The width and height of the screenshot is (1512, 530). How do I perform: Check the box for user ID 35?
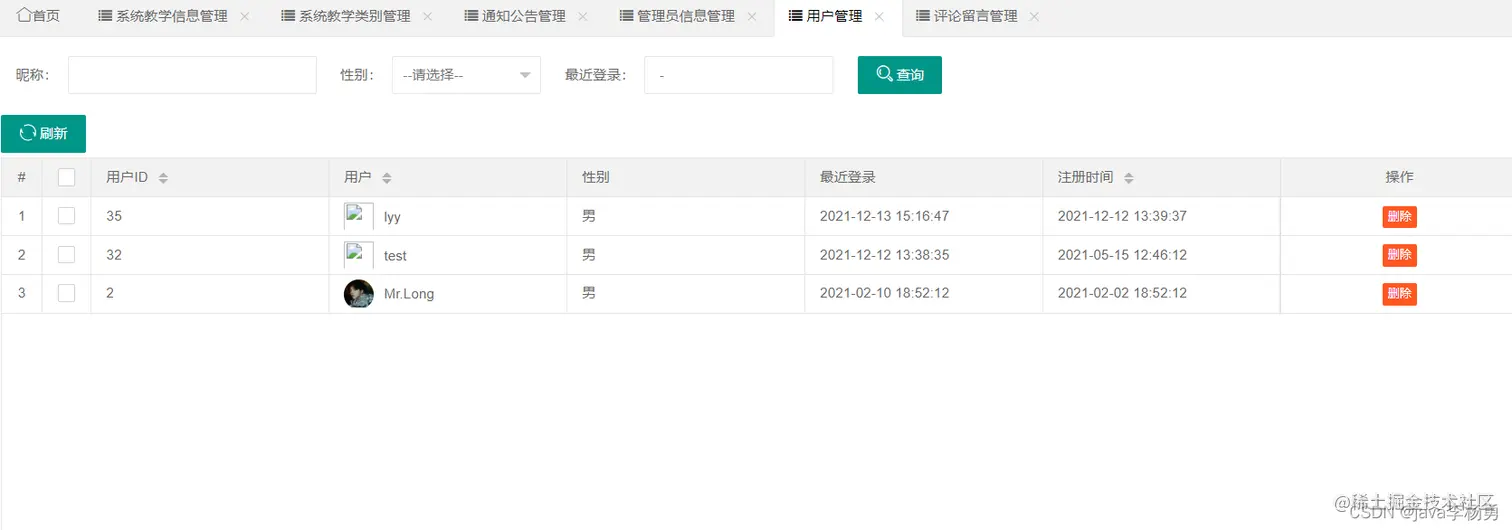(x=67, y=215)
